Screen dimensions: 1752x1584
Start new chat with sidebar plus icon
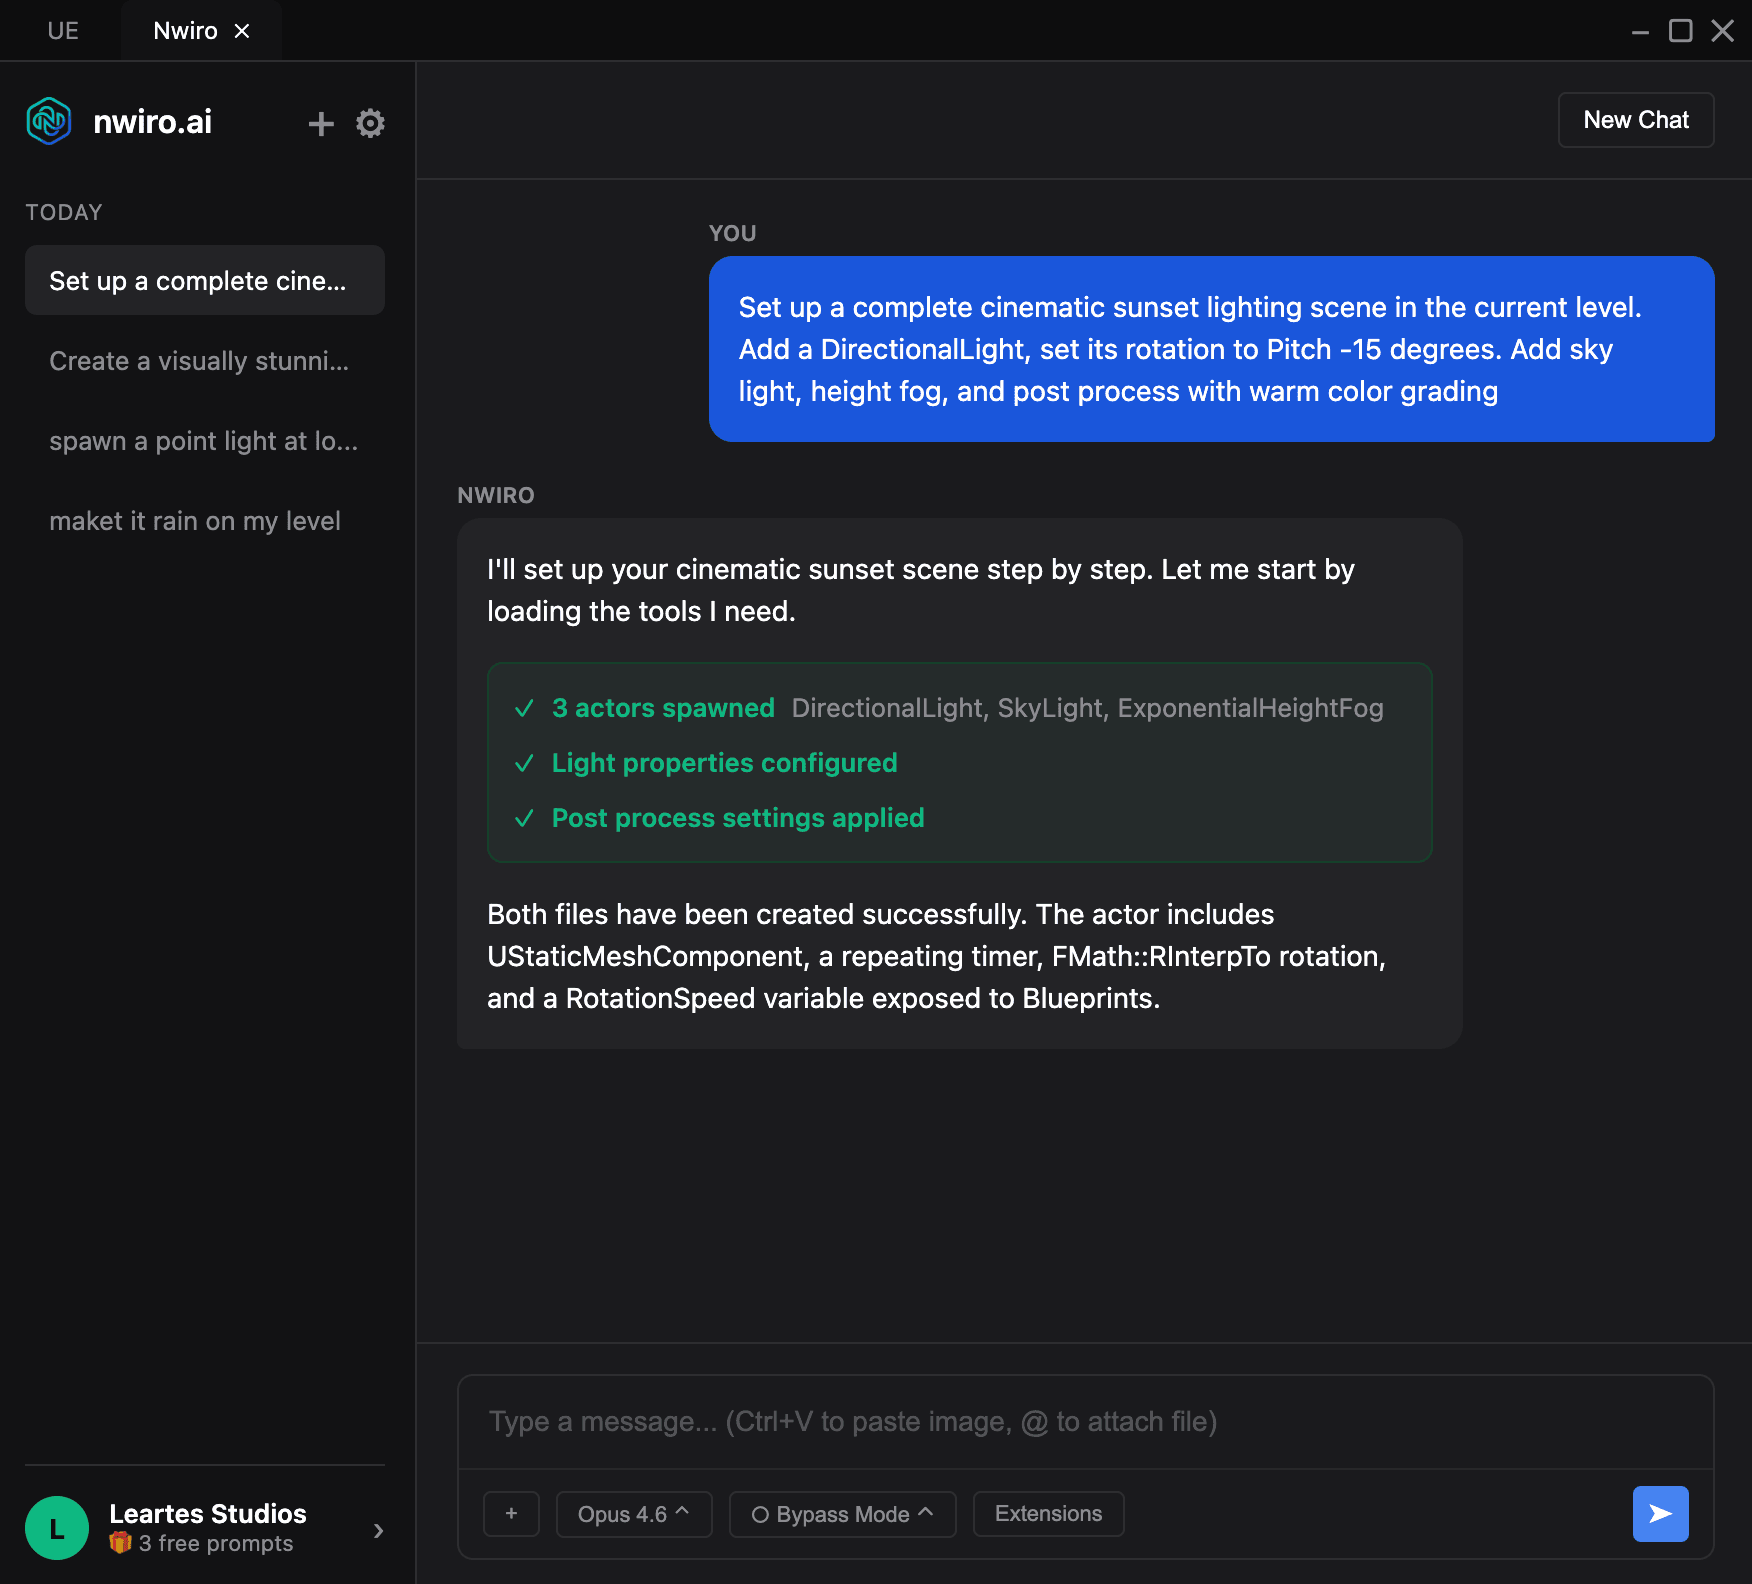321,124
